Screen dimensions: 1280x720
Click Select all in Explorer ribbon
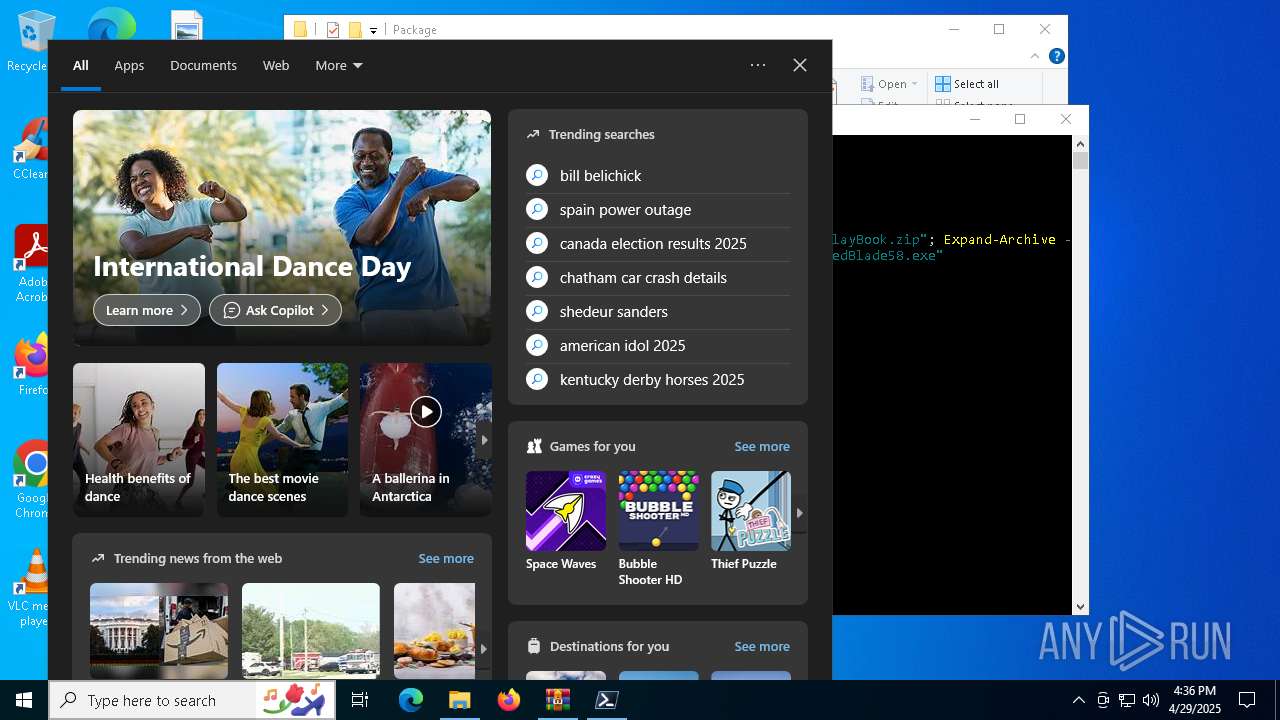[x=967, y=84]
